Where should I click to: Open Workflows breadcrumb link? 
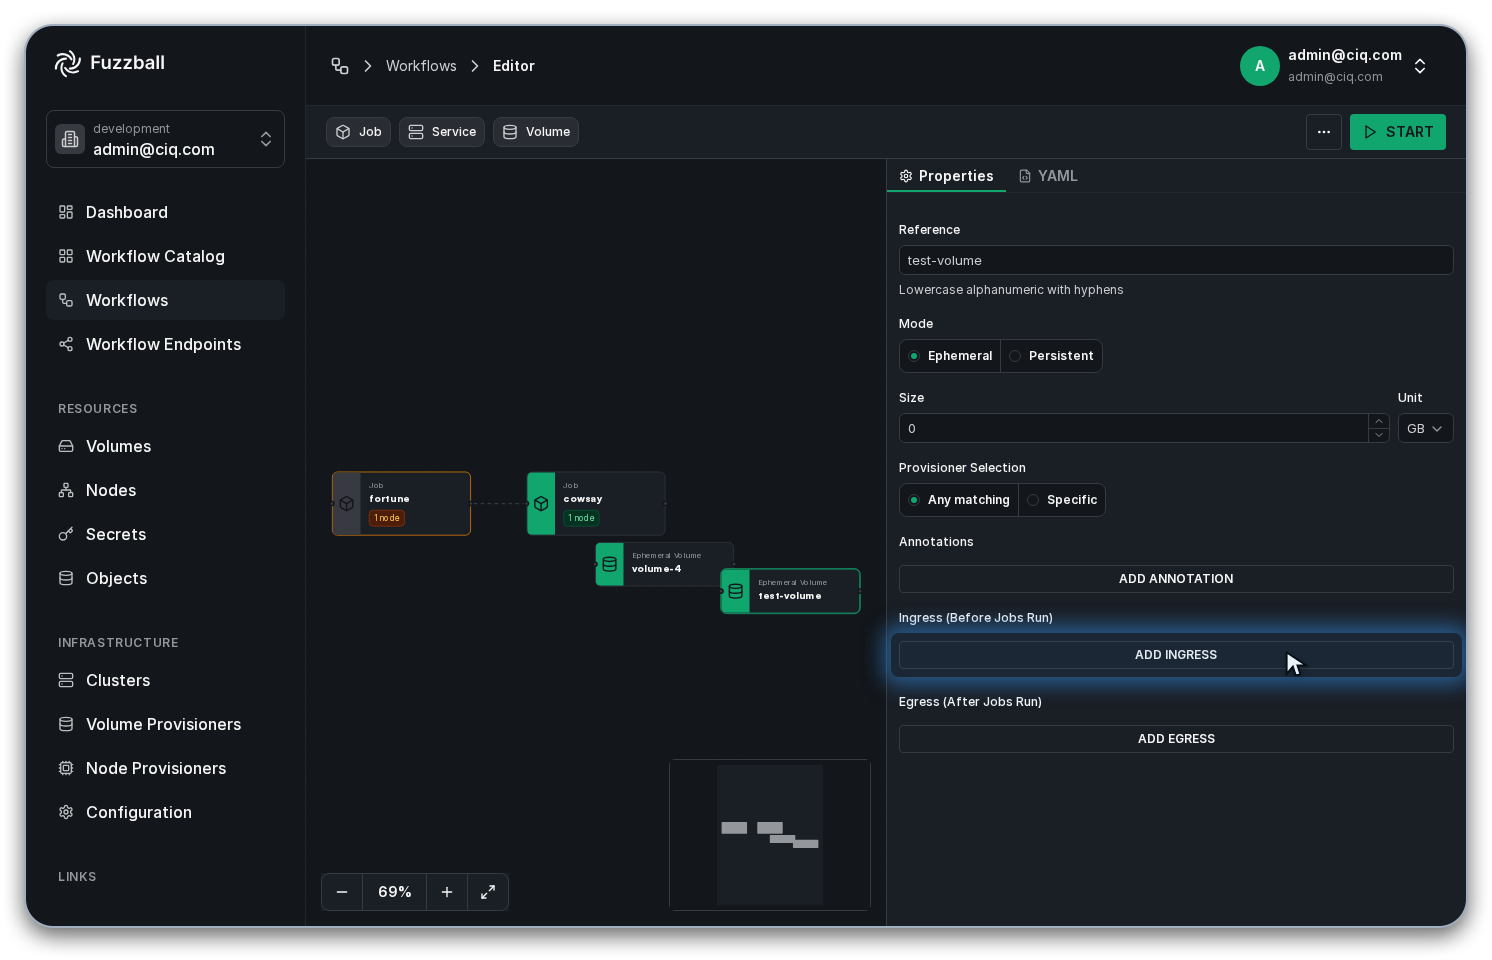click(x=421, y=66)
